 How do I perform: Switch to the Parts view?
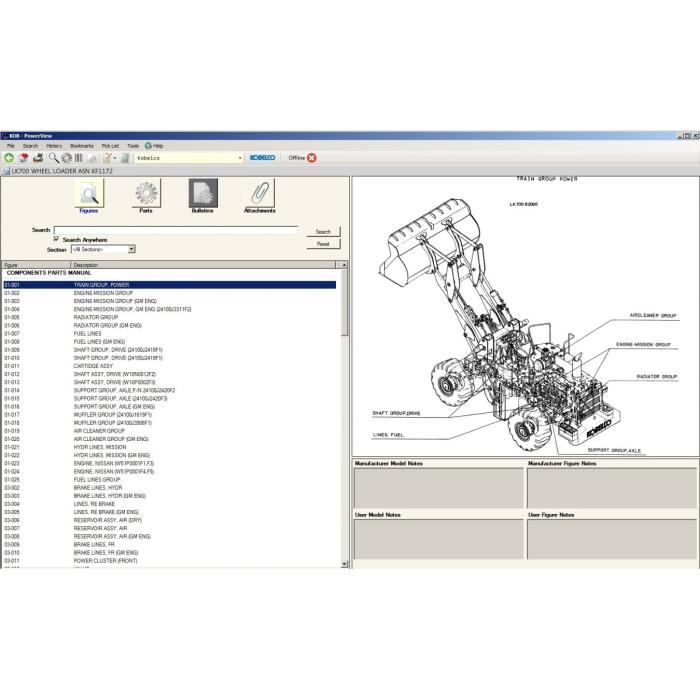click(x=146, y=196)
